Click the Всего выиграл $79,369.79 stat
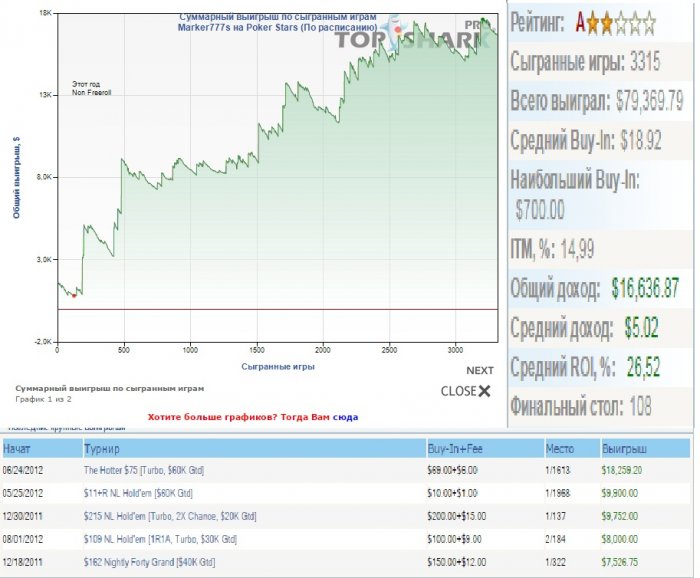The height and width of the screenshot is (578, 700). coord(597,100)
